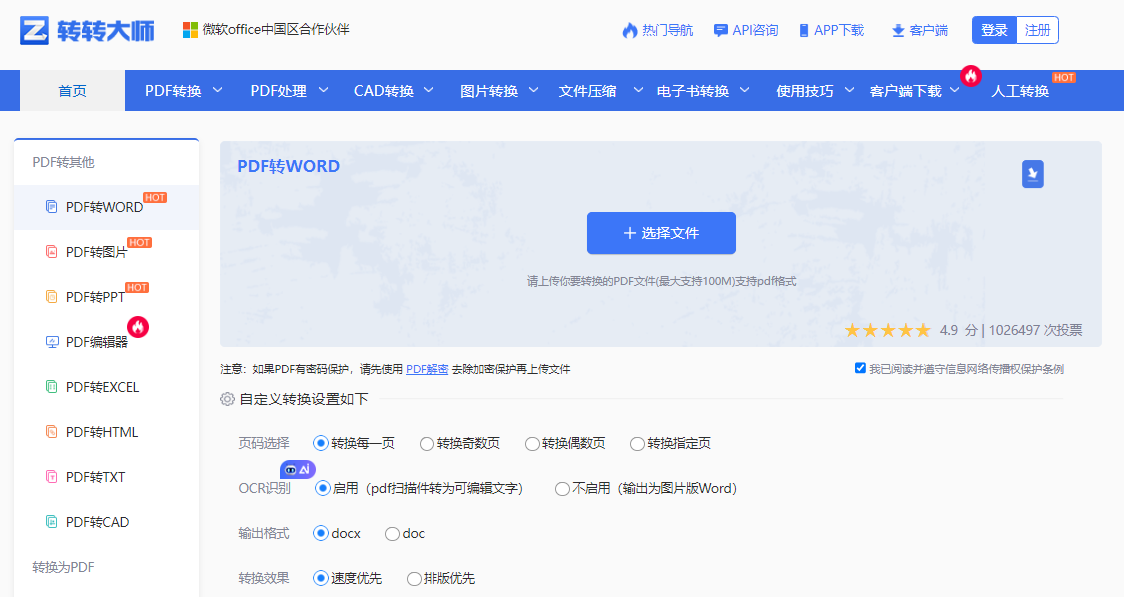Image resolution: width=1124 pixels, height=597 pixels.
Task: Switch to the 首页 tab
Action: tap(71, 90)
